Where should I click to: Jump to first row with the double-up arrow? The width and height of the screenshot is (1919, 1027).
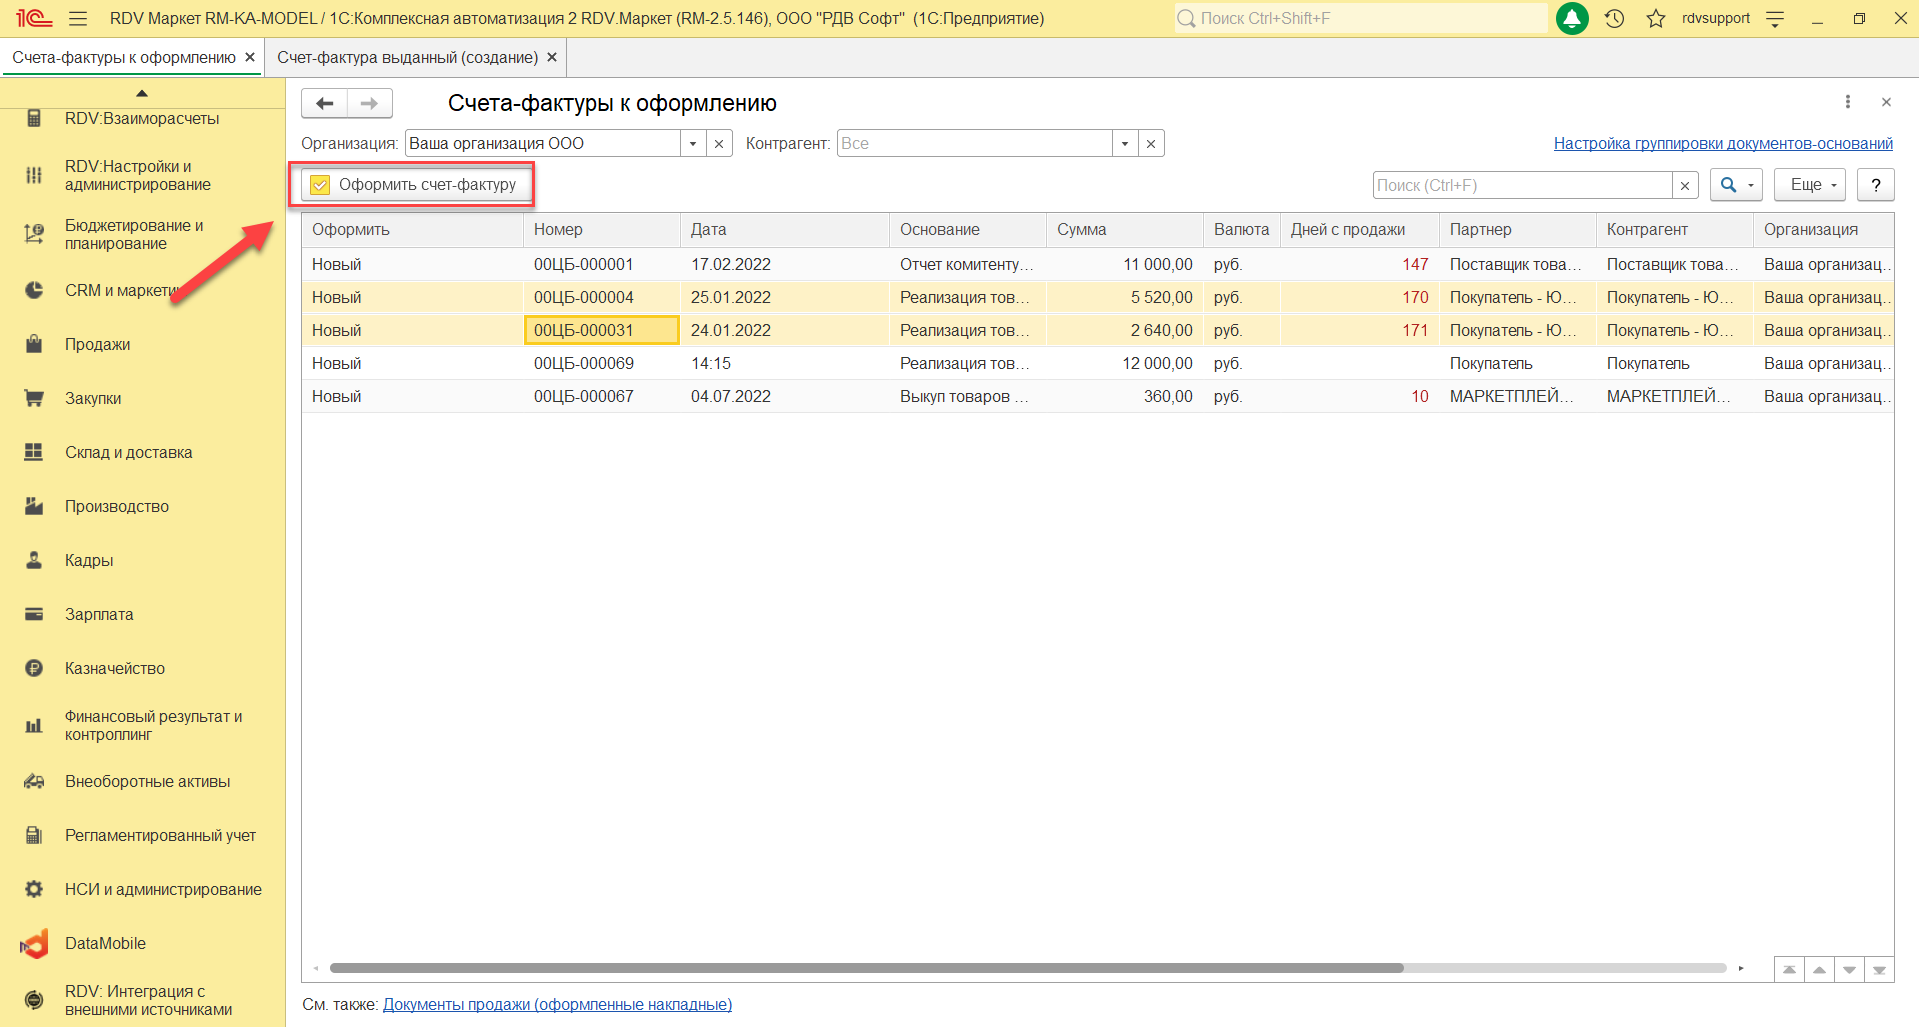pos(1789,970)
